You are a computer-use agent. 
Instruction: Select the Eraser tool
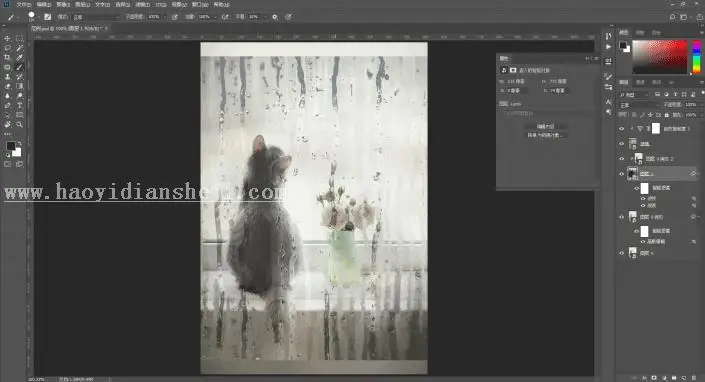click(7, 86)
